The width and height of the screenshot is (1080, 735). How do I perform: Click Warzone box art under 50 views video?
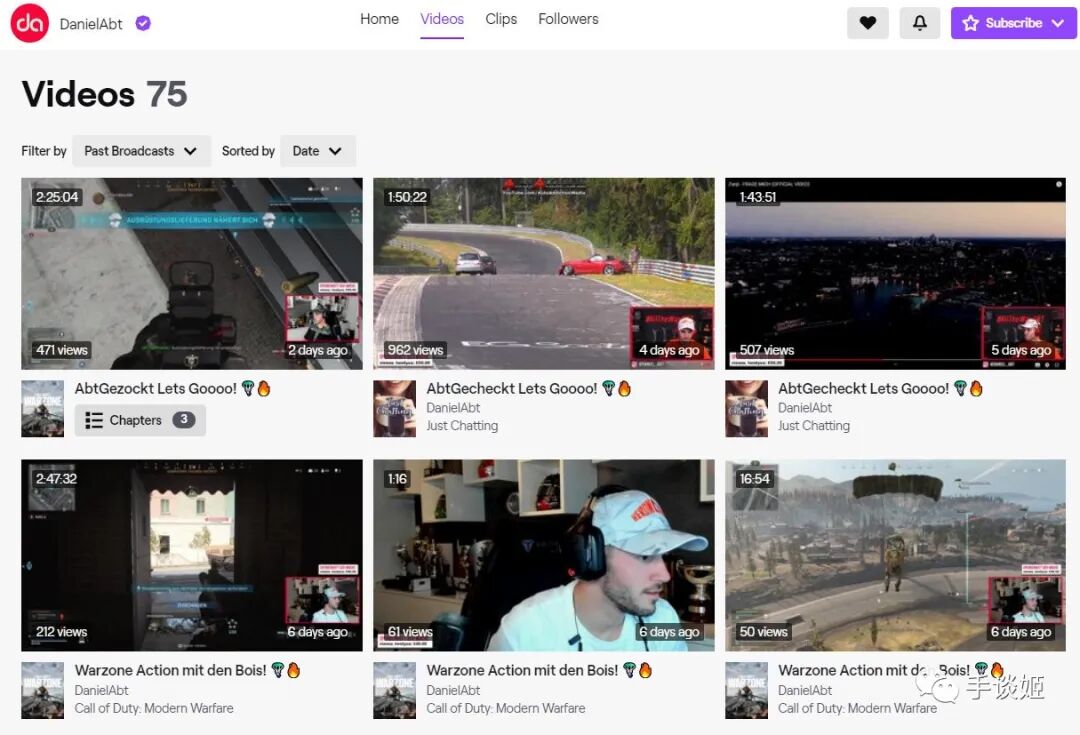point(747,690)
